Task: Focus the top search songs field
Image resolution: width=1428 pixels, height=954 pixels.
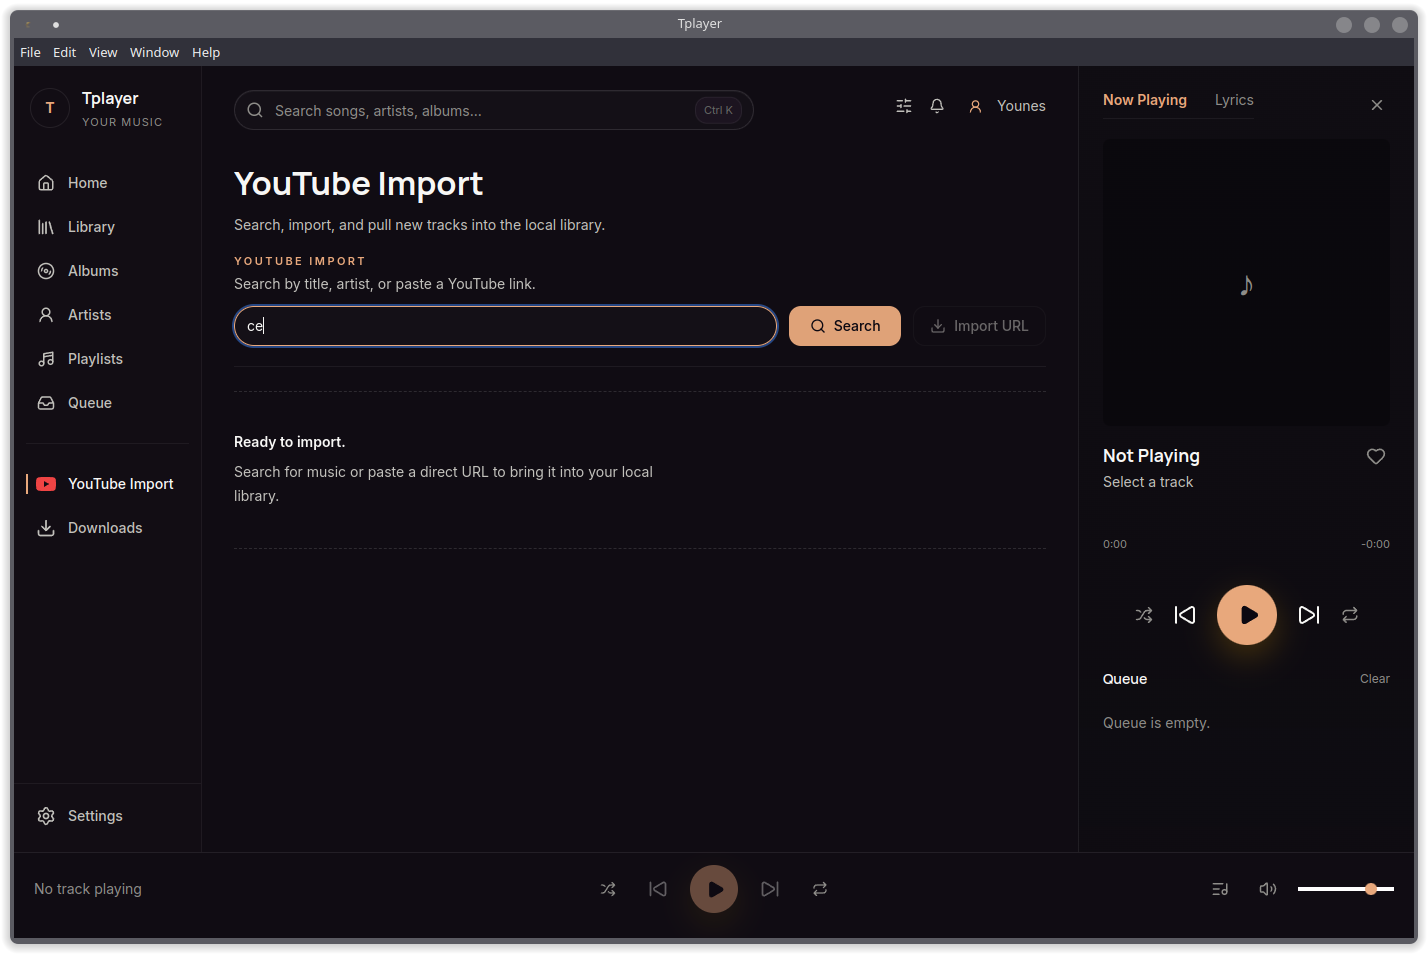Action: click(493, 110)
